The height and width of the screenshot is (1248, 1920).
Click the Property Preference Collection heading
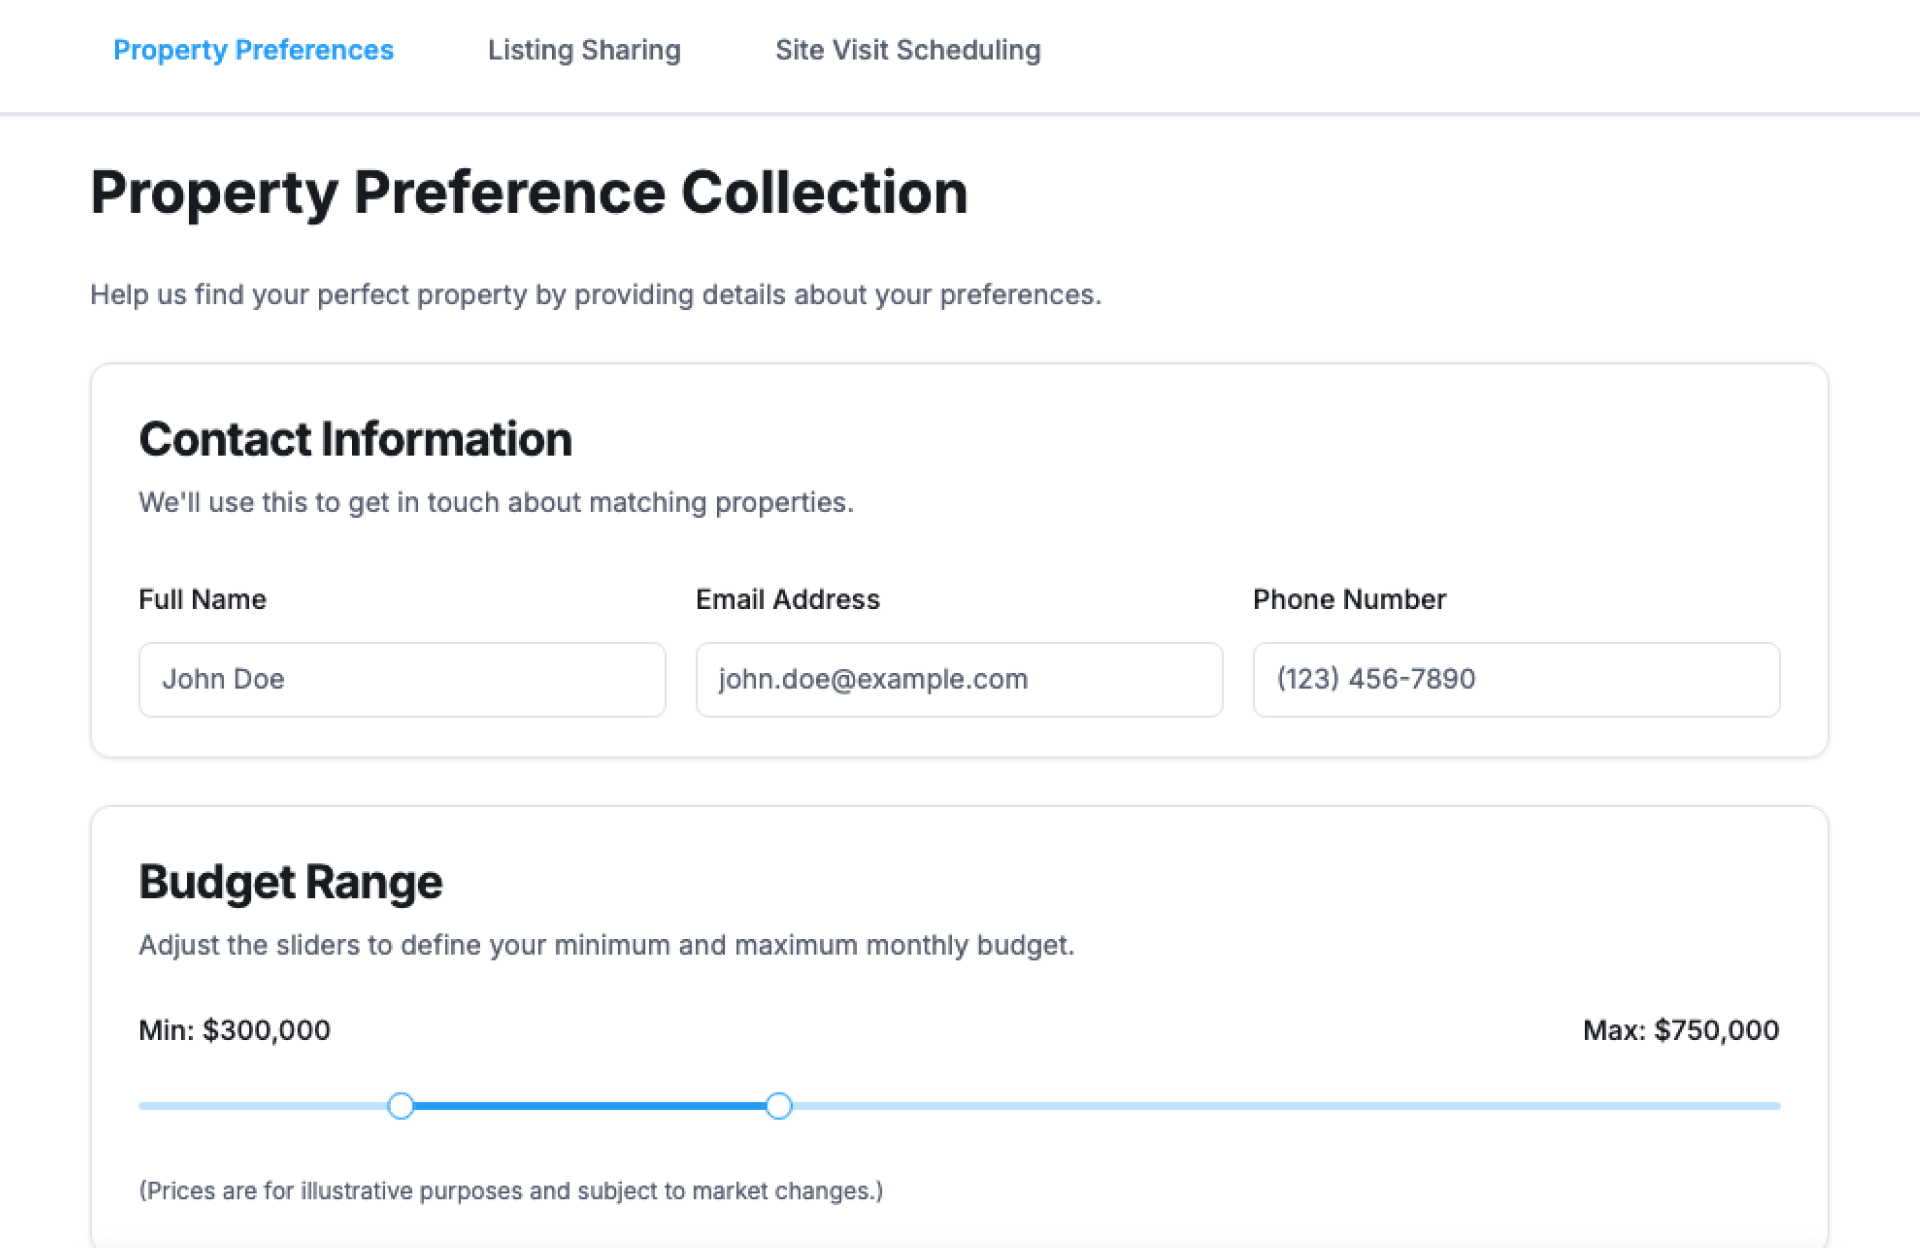[x=528, y=192]
